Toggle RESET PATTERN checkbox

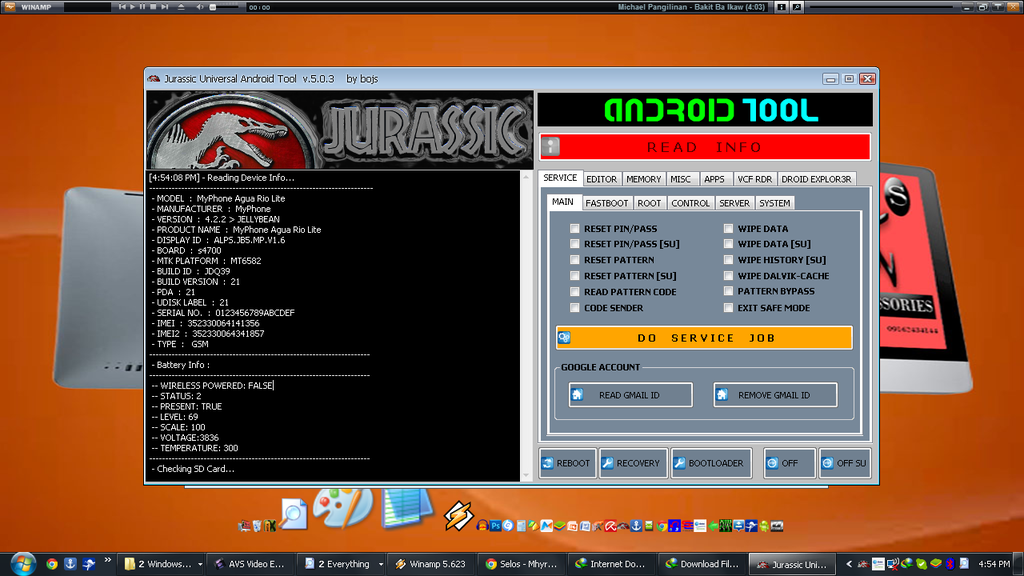575,260
